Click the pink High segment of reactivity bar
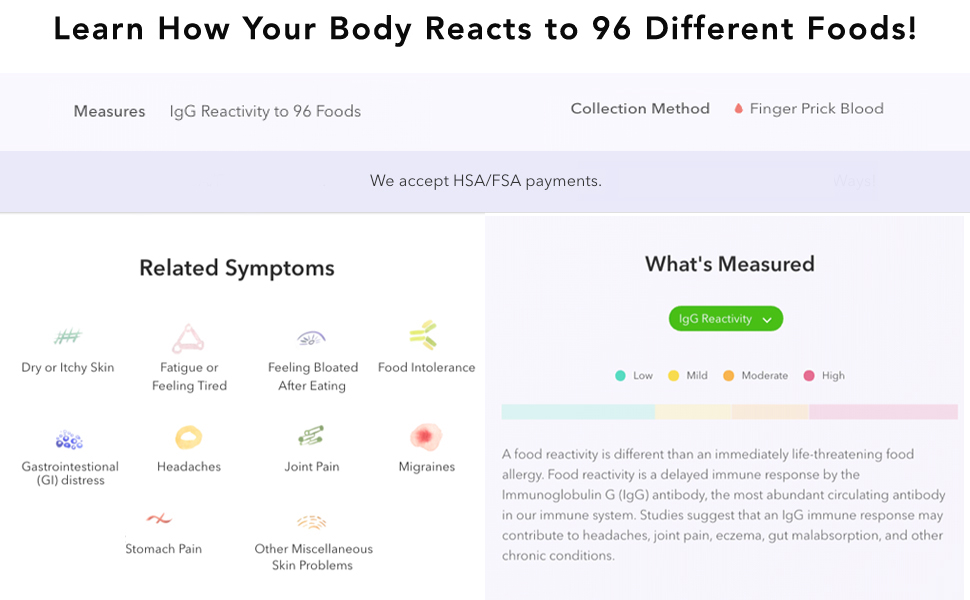 coord(883,411)
